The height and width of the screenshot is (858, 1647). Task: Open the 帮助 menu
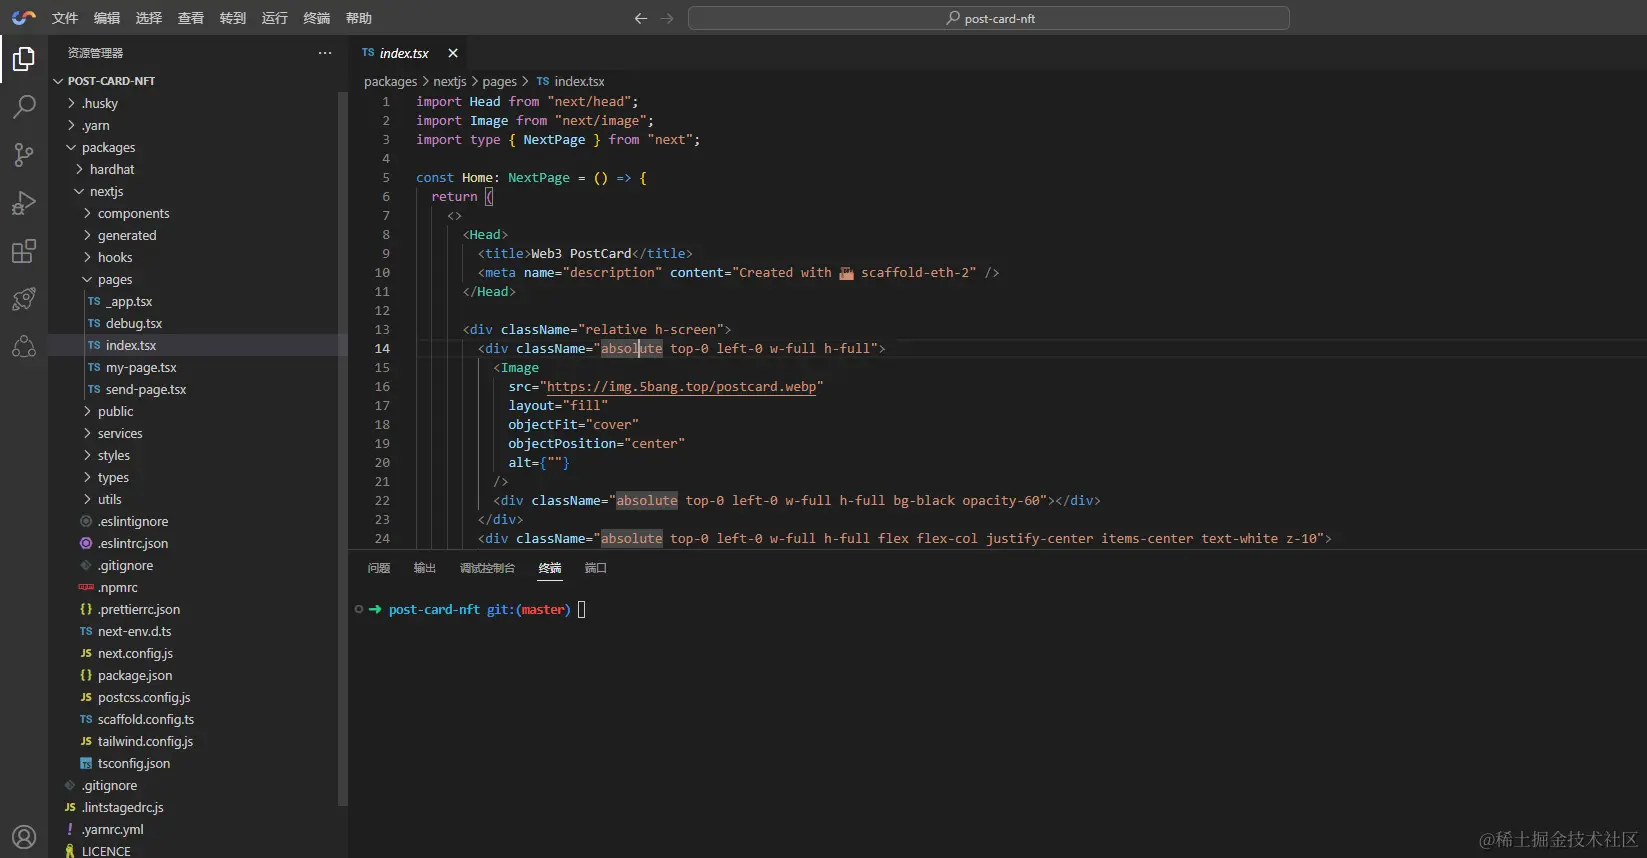click(359, 18)
